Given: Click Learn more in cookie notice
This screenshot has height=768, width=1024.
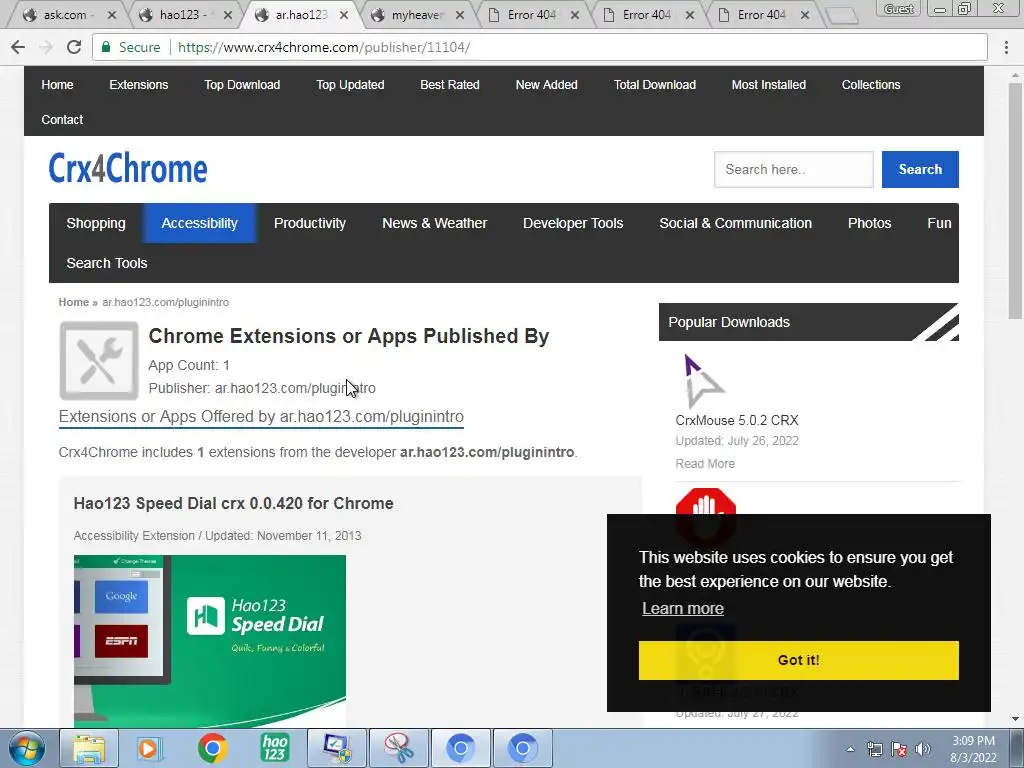Looking at the screenshot, I should (x=682, y=609).
